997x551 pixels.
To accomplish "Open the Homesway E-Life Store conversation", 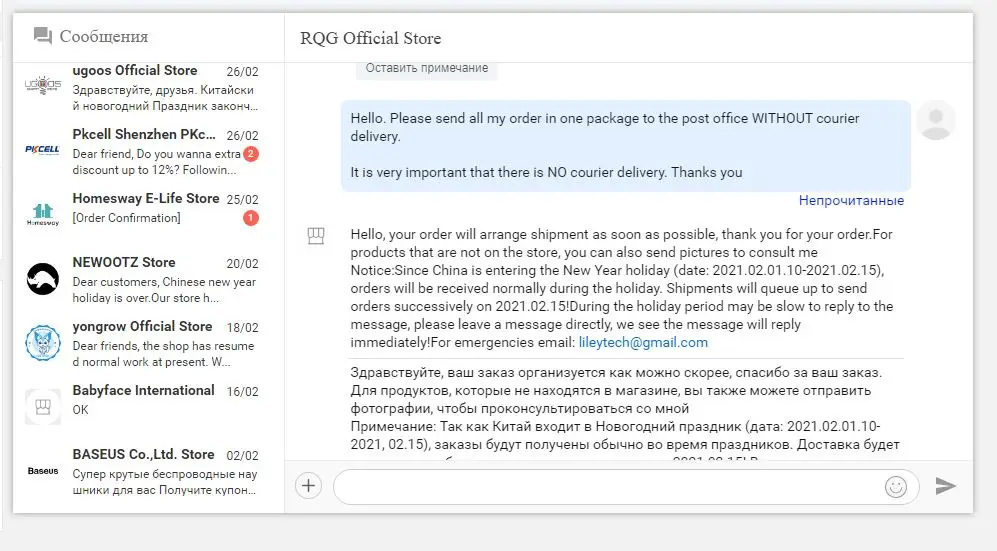I will (x=148, y=215).
